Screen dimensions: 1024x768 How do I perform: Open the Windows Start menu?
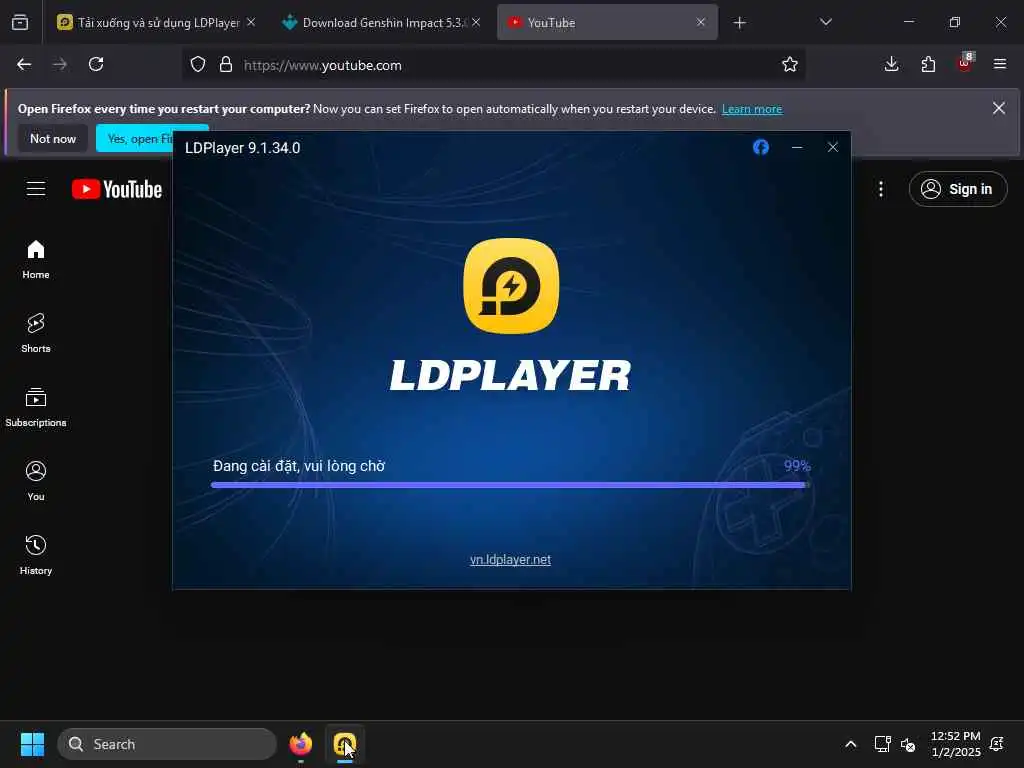click(x=32, y=744)
